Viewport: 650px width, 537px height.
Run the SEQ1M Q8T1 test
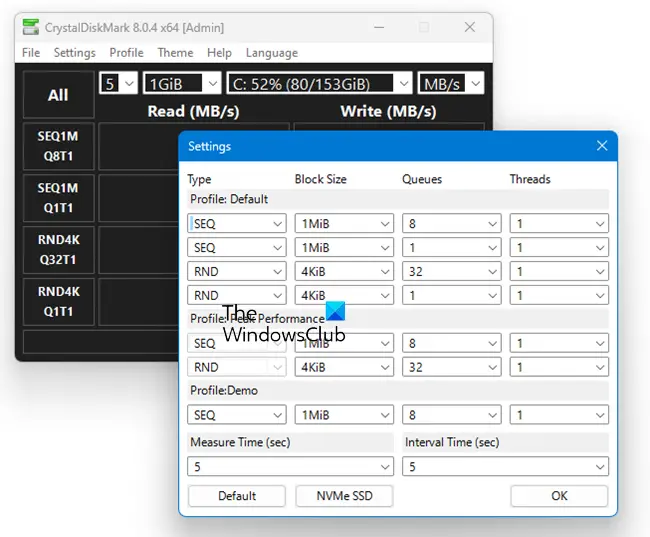coord(58,146)
